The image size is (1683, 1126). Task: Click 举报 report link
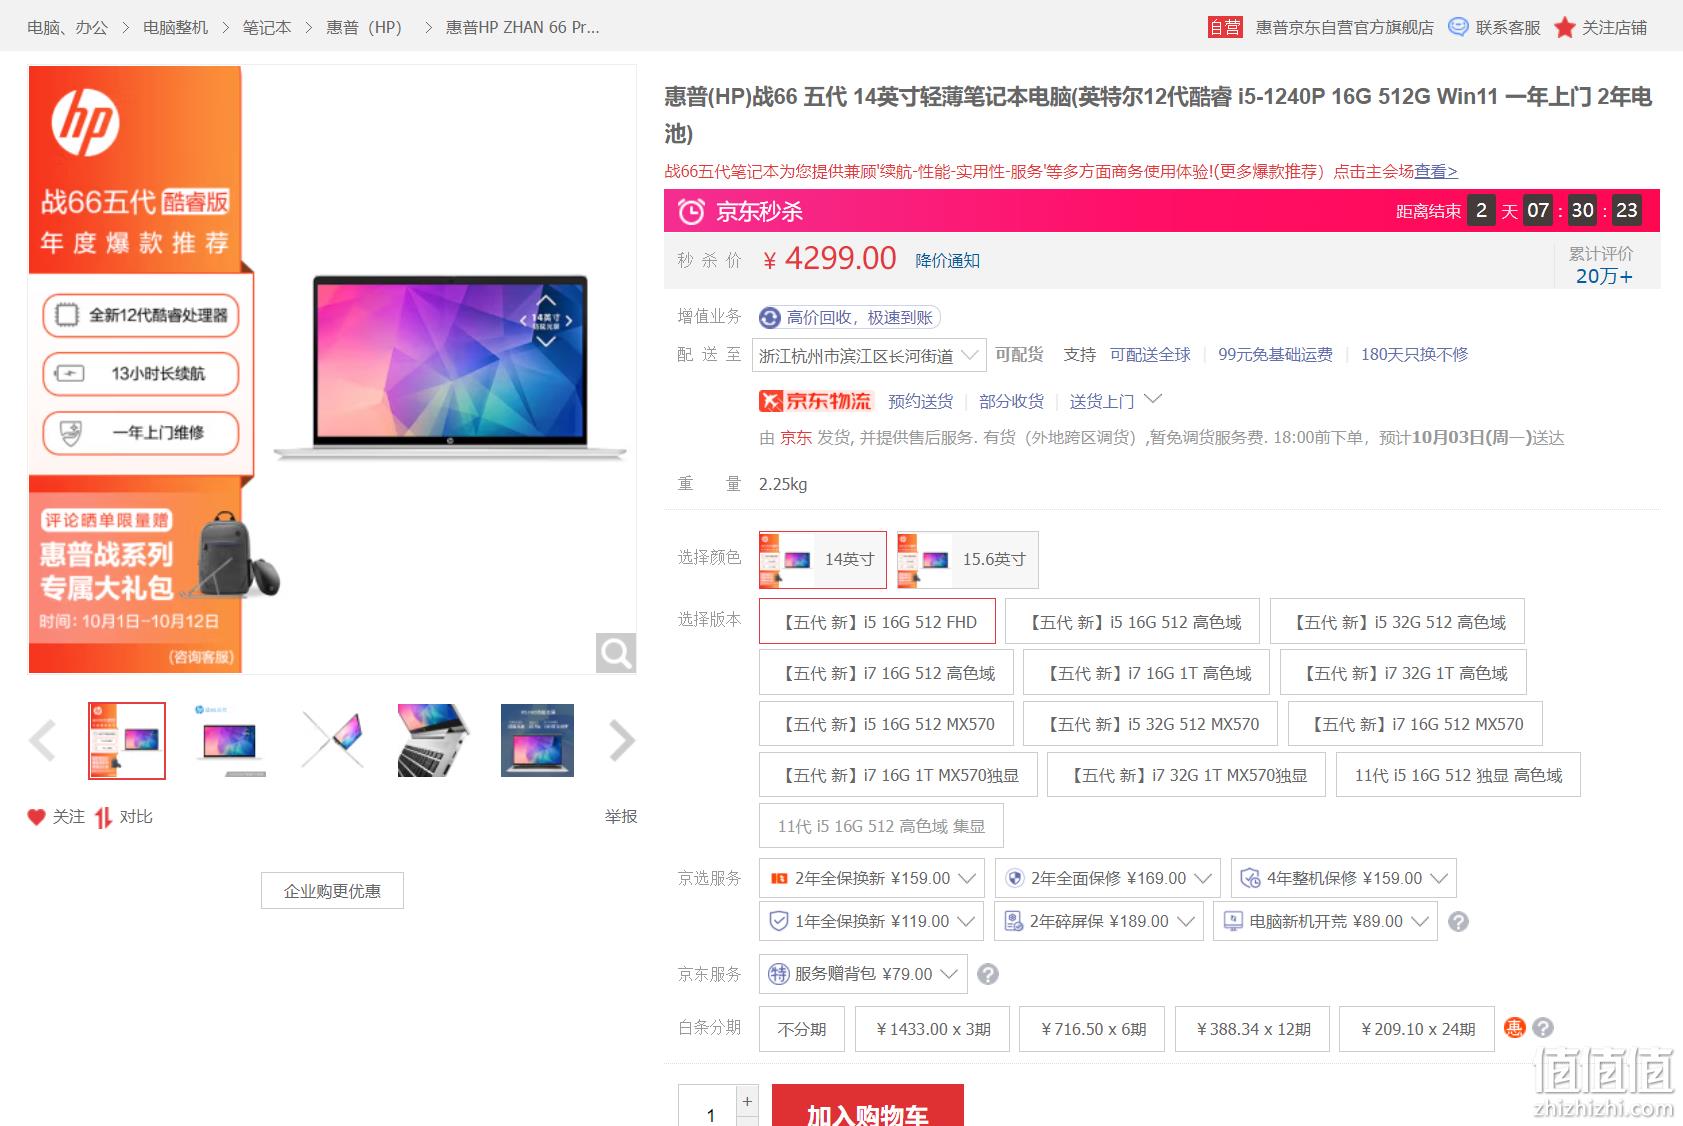(x=621, y=816)
